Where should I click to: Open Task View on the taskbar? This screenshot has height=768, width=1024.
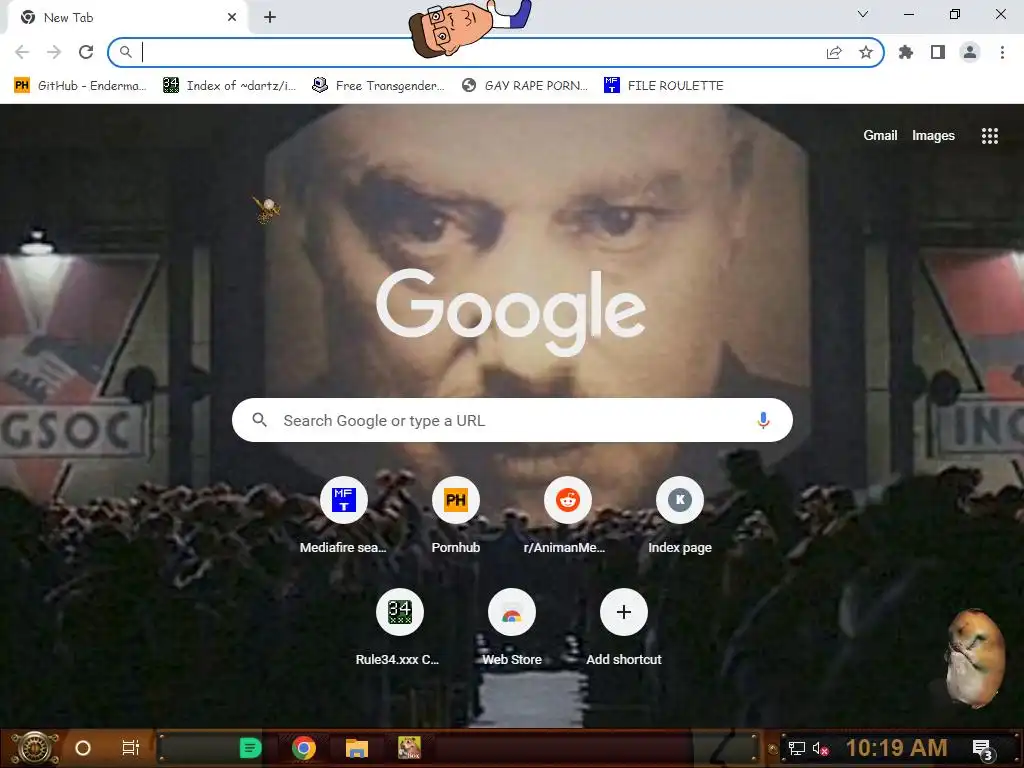tap(131, 748)
